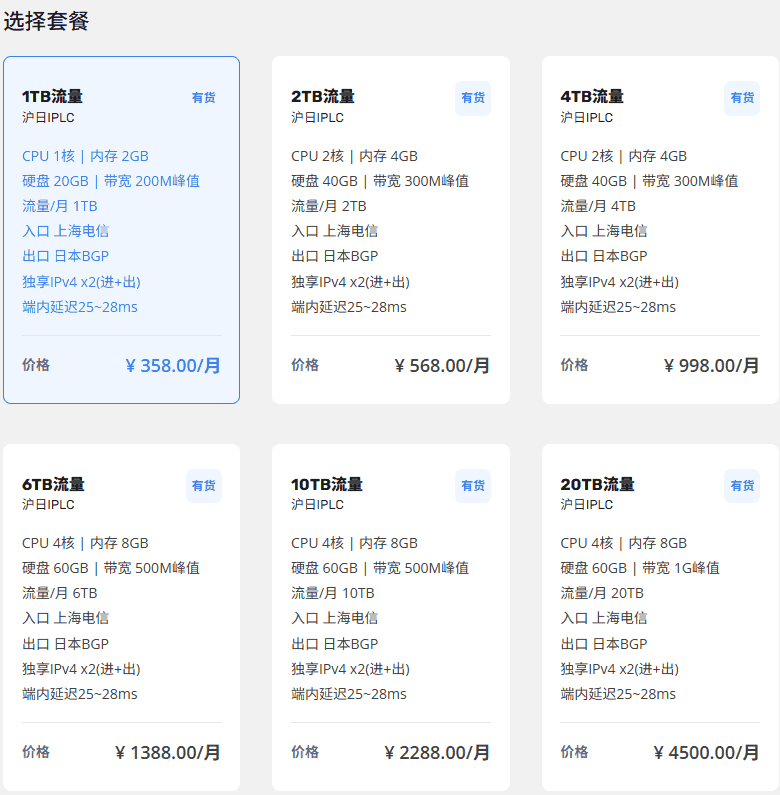This screenshot has width=780, height=795.
Task: Click the 有货 badge on 20TB流量
Action: click(x=742, y=486)
